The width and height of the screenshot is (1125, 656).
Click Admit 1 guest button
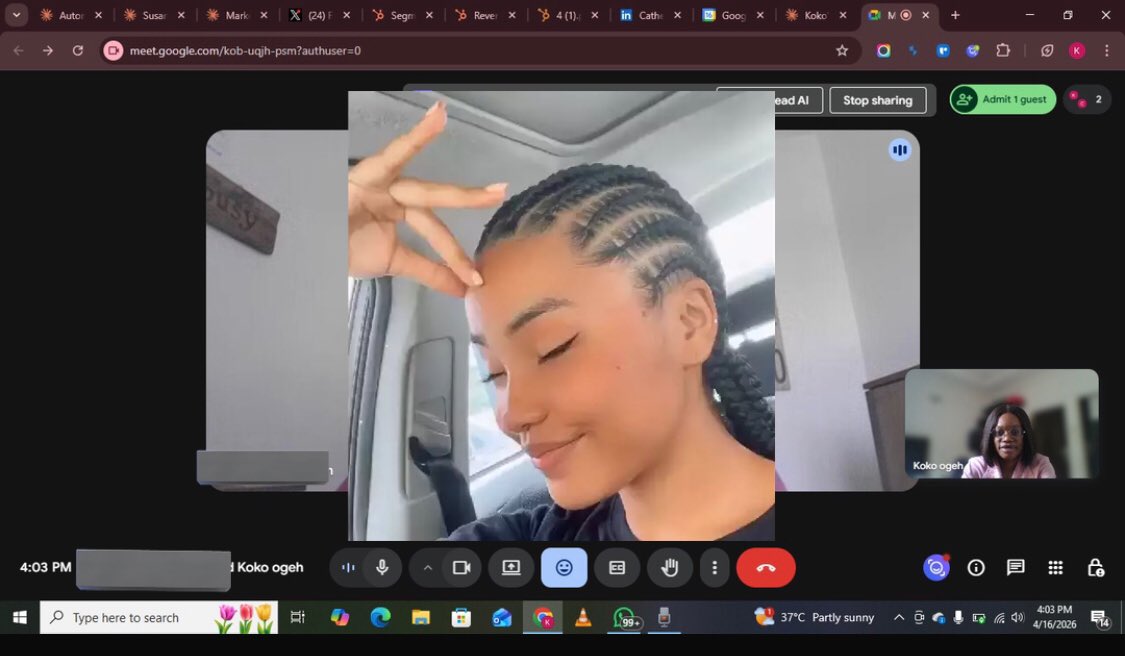point(1003,100)
